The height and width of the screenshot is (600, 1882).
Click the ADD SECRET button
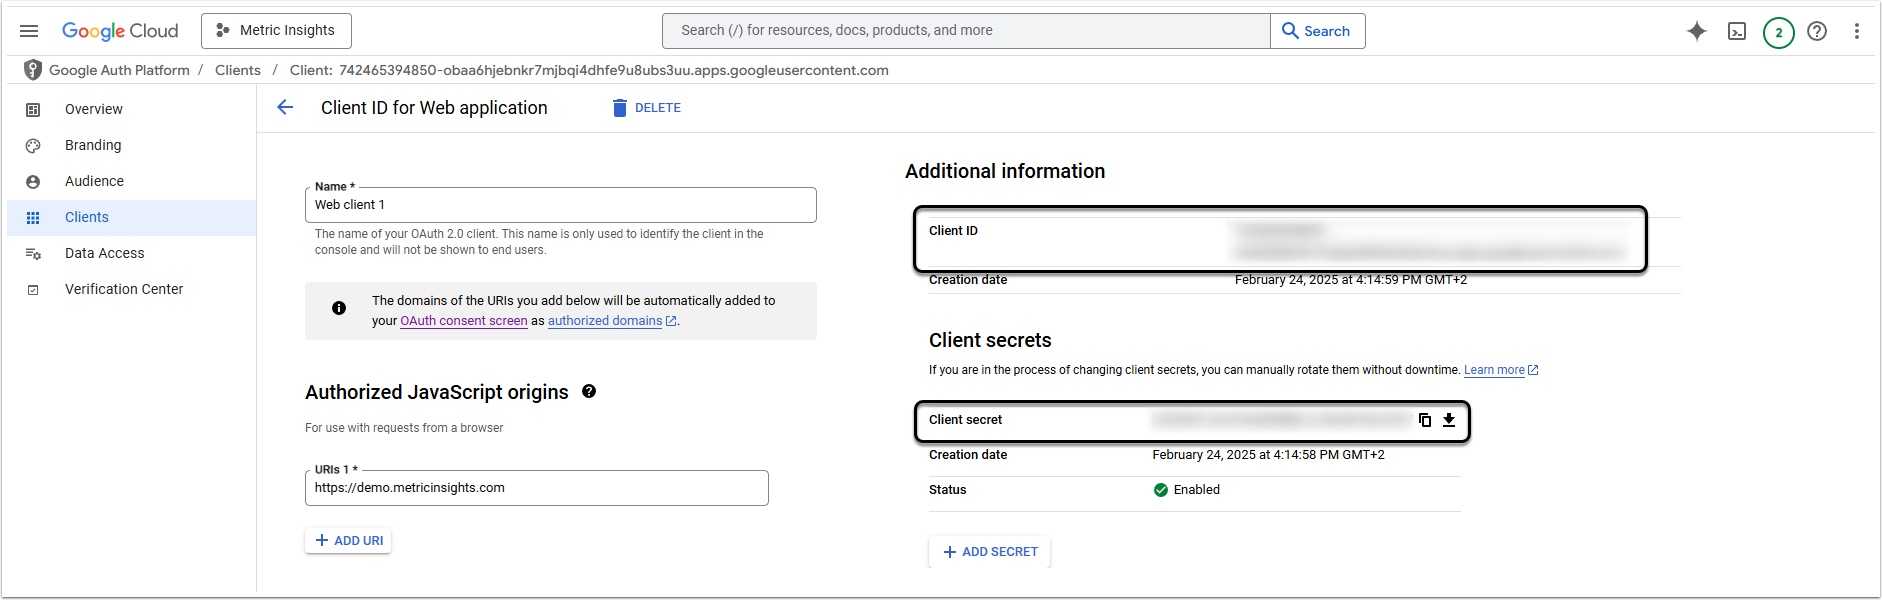coord(990,552)
